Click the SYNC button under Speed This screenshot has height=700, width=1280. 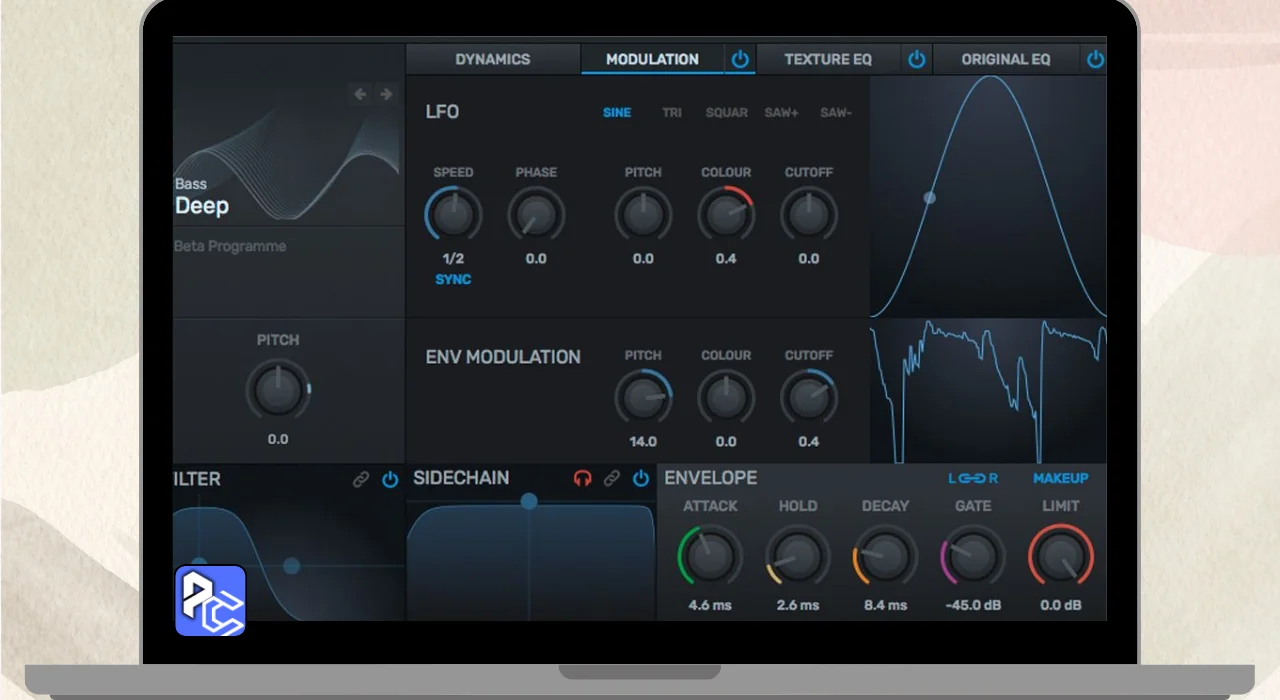click(x=453, y=279)
